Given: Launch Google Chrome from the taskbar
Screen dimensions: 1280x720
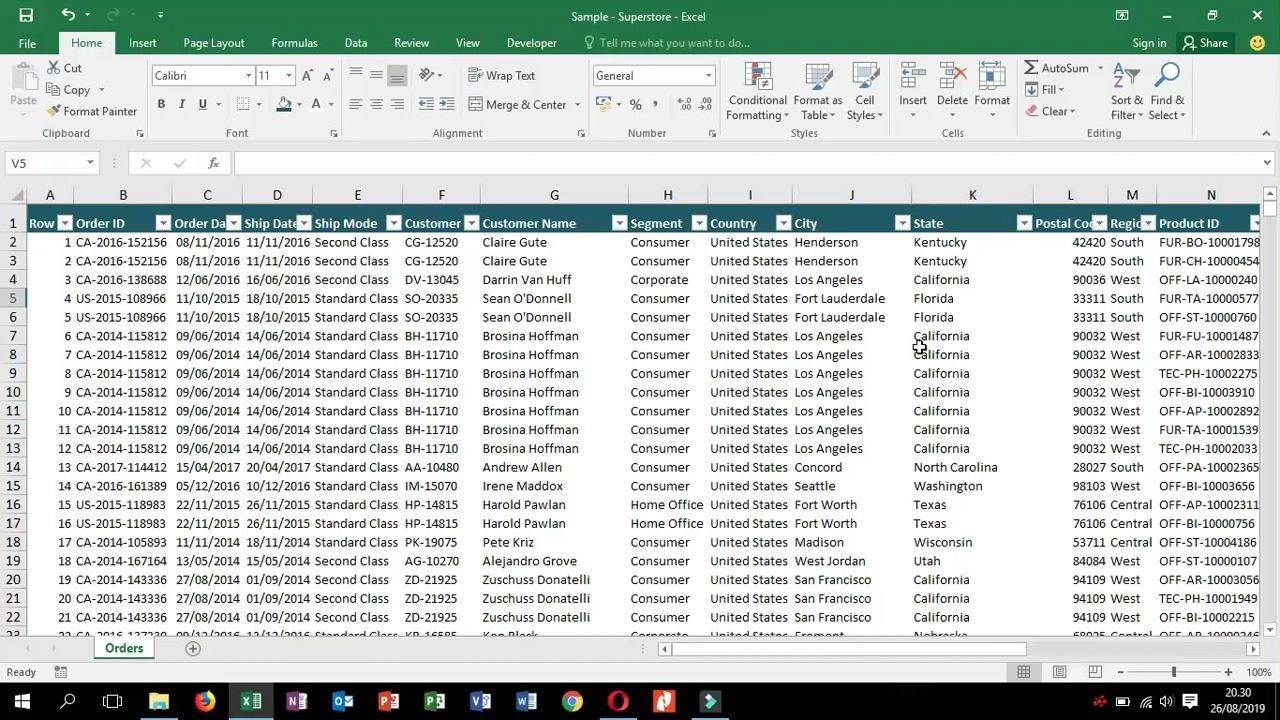Looking at the screenshot, I should (x=572, y=701).
